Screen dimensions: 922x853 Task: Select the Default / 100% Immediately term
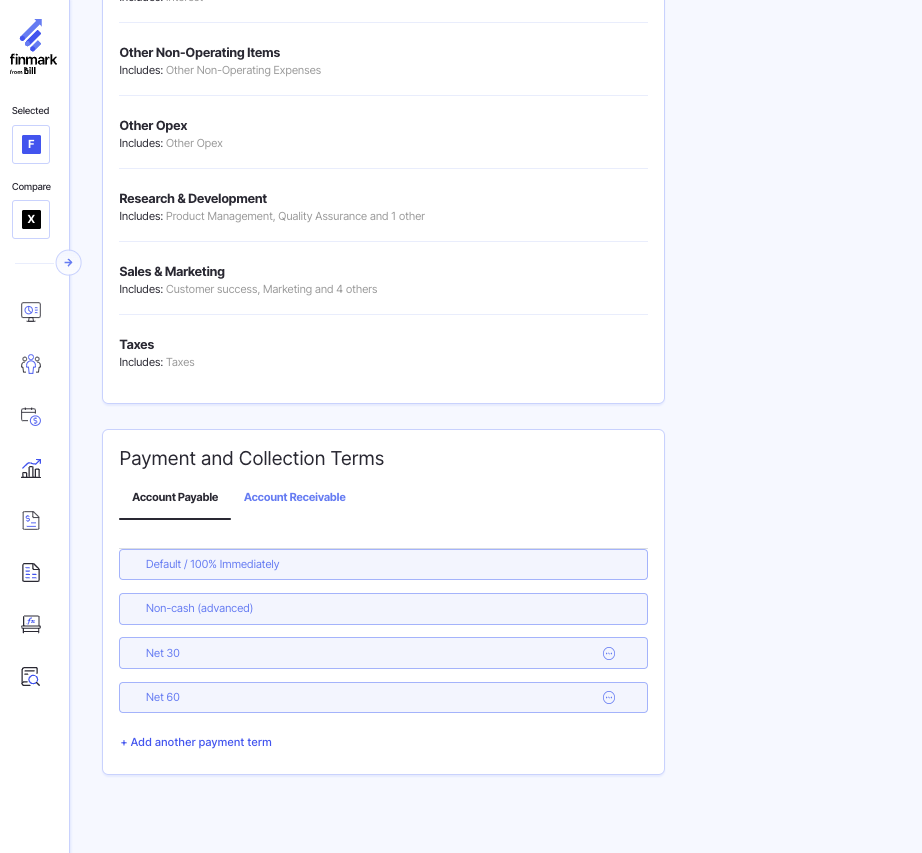pos(383,564)
